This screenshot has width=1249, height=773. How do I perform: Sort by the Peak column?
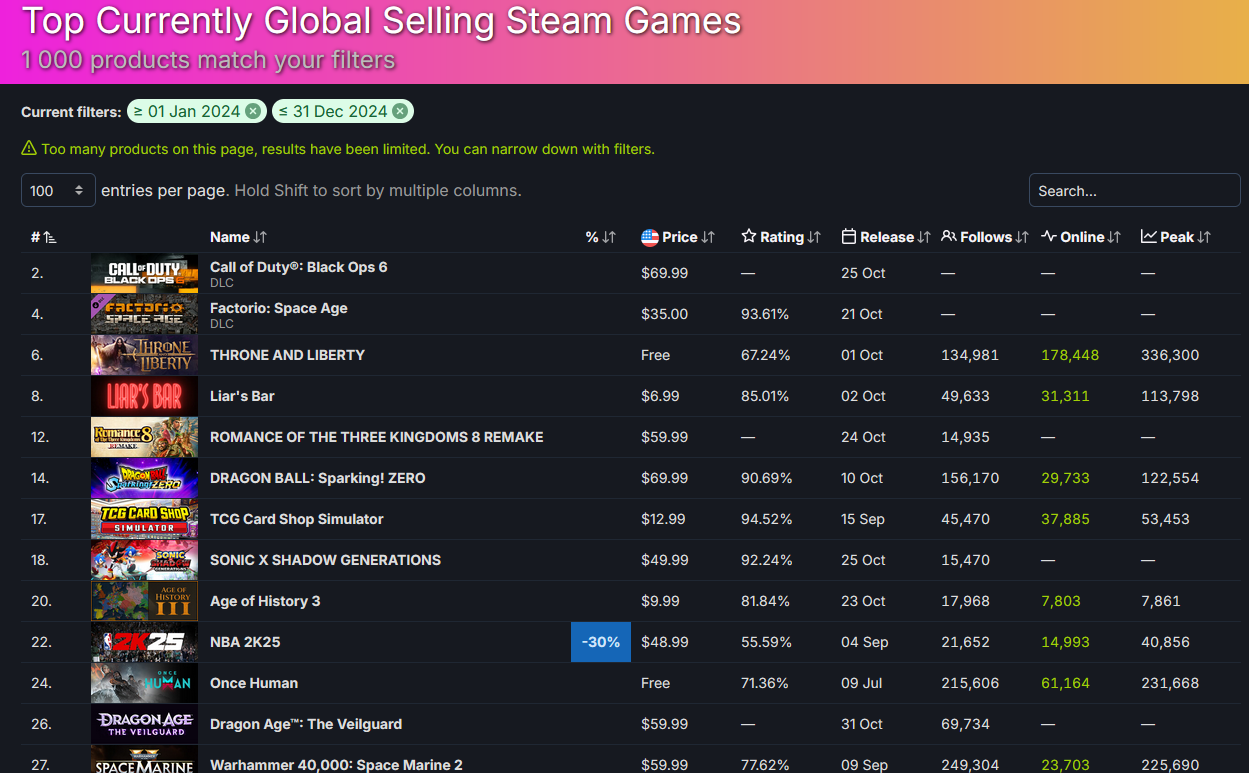1176,237
